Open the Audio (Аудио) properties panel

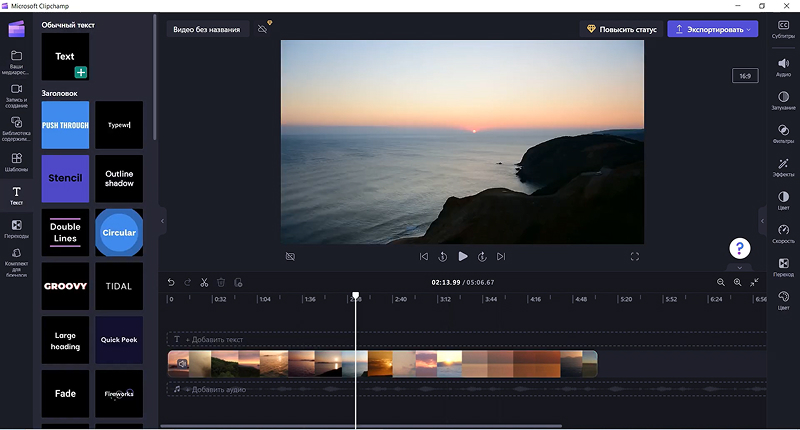point(783,67)
